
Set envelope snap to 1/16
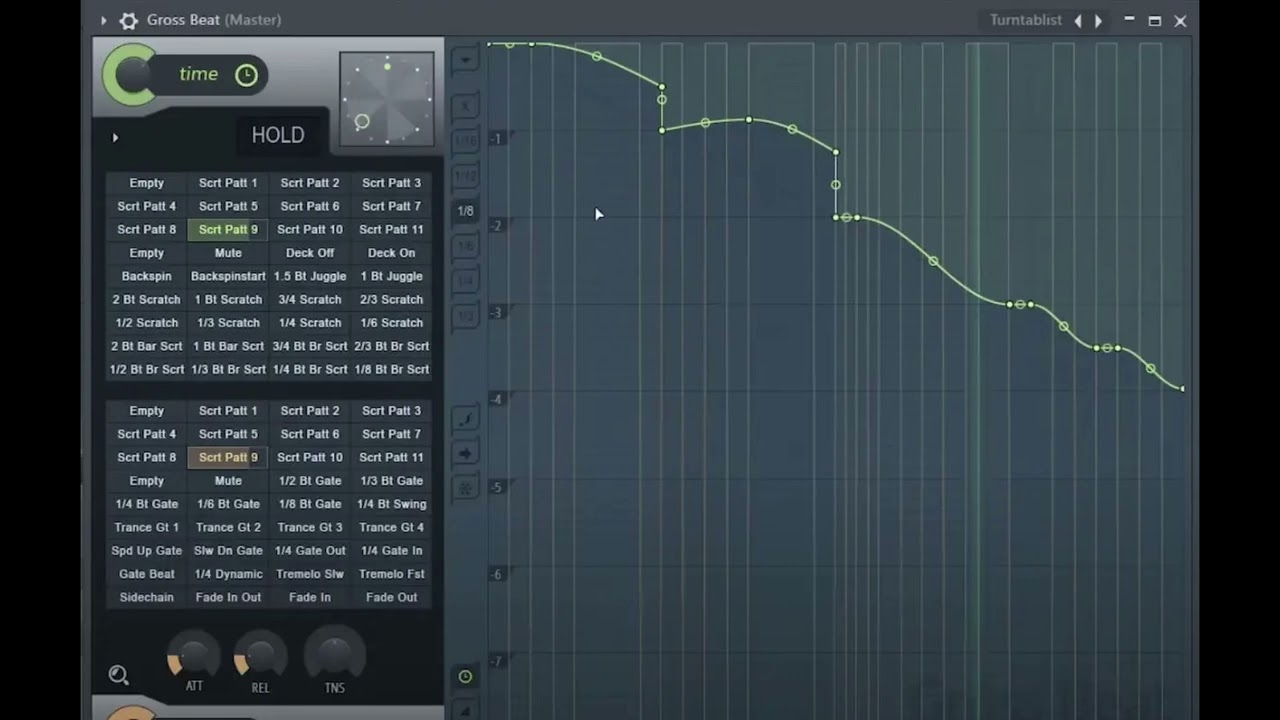tap(465, 141)
